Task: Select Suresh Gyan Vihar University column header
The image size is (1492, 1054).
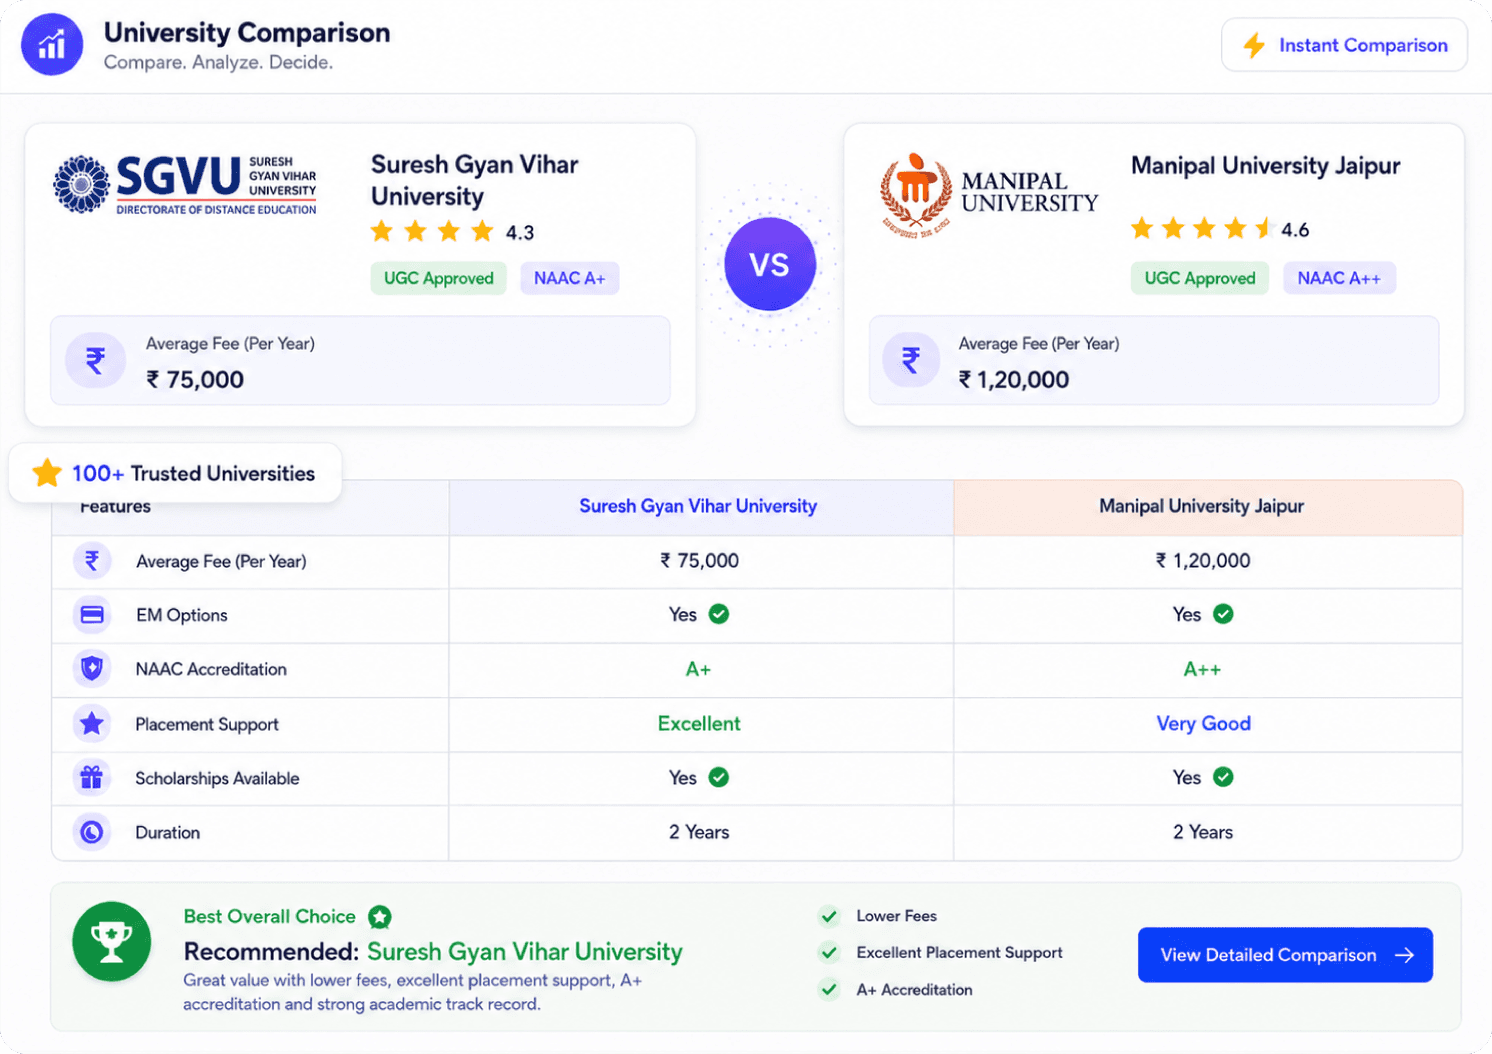Action: 699,507
